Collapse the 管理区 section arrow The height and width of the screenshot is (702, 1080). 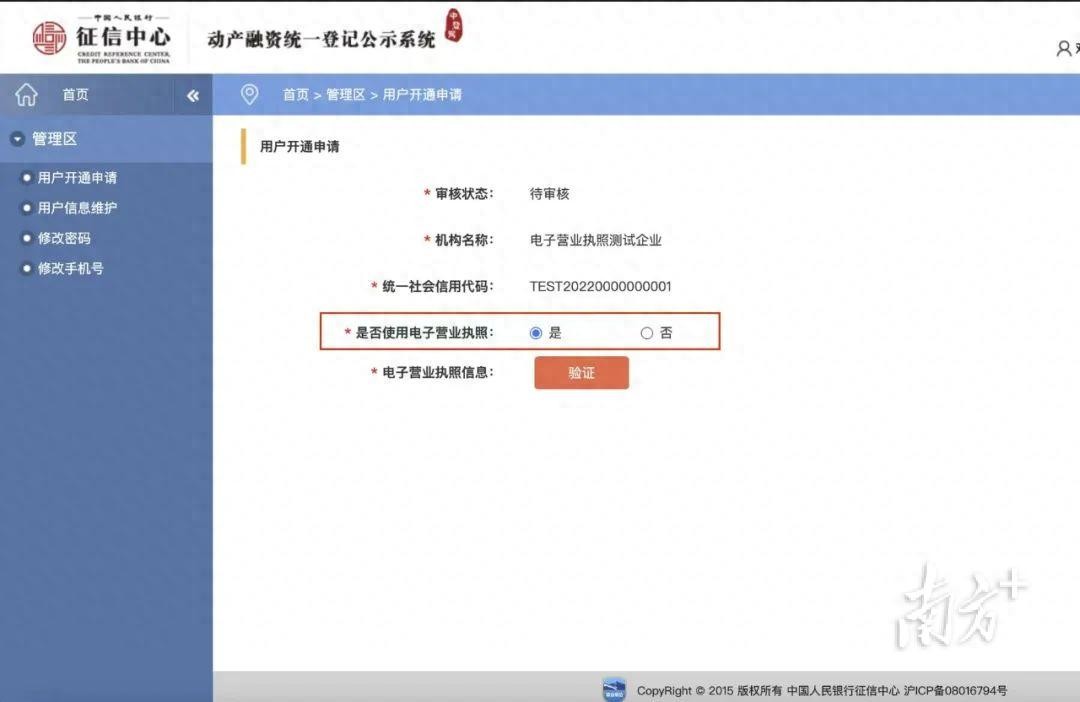pyautogui.click(x=17, y=139)
